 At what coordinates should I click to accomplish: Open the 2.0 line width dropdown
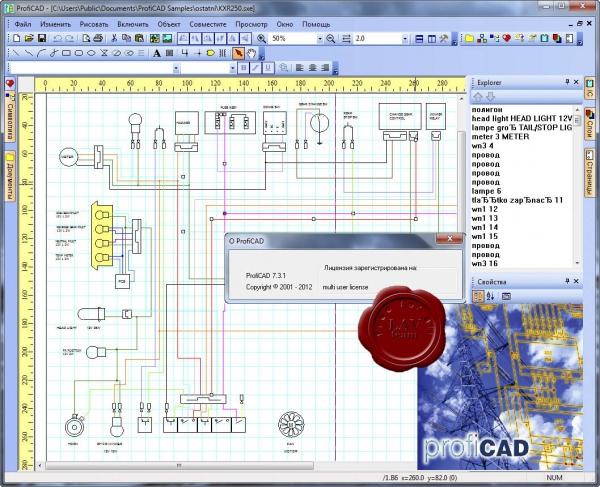coord(405,38)
